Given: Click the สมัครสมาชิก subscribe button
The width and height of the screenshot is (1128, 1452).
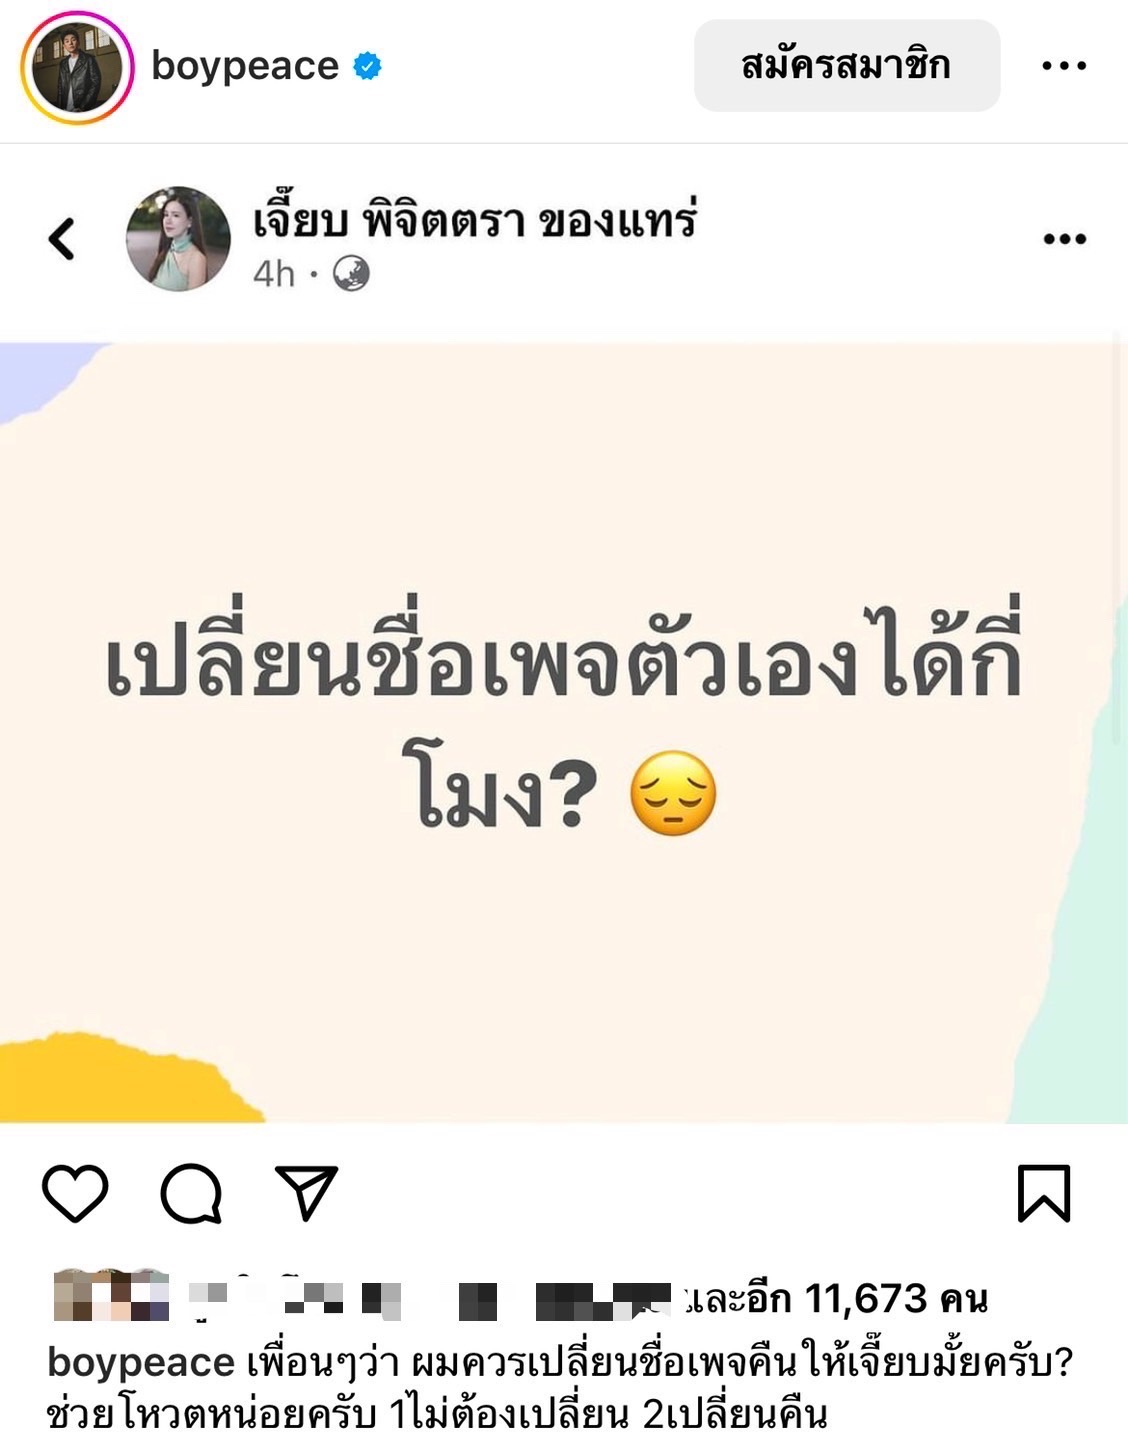Looking at the screenshot, I should [847, 65].
